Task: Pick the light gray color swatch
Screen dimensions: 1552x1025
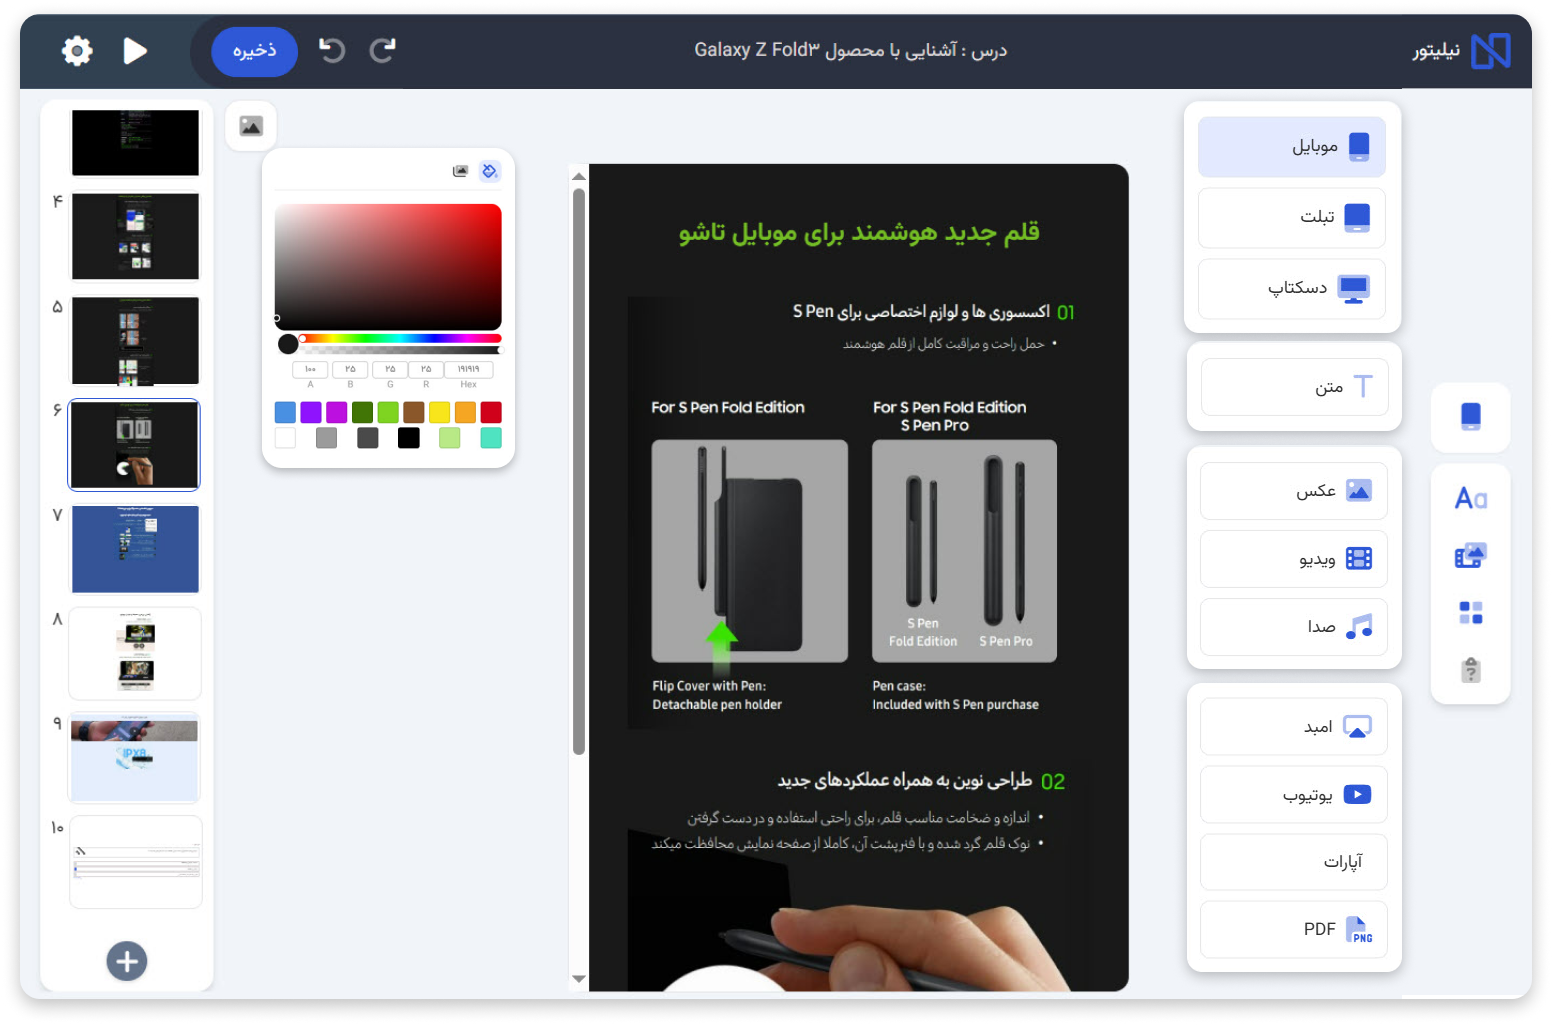Action: (x=326, y=438)
